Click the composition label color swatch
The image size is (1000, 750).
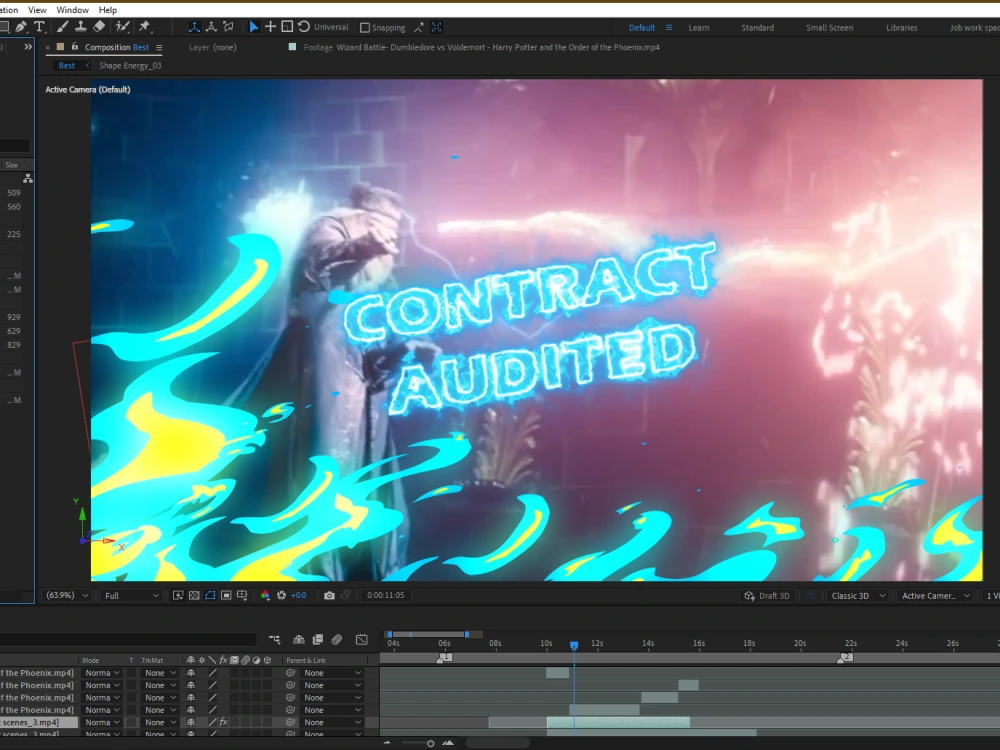[x=60, y=47]
